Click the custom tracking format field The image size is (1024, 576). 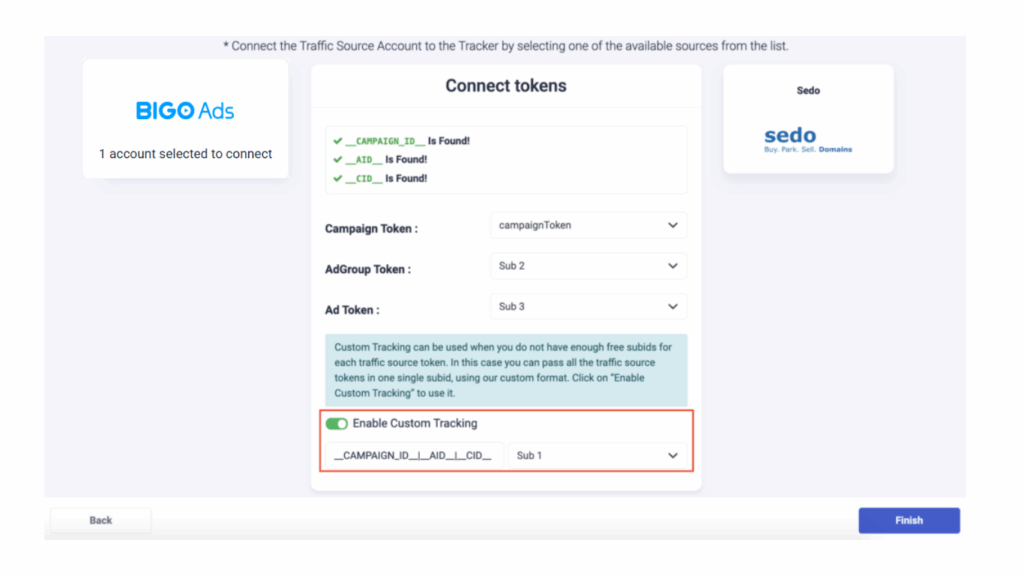pos(415,455)
